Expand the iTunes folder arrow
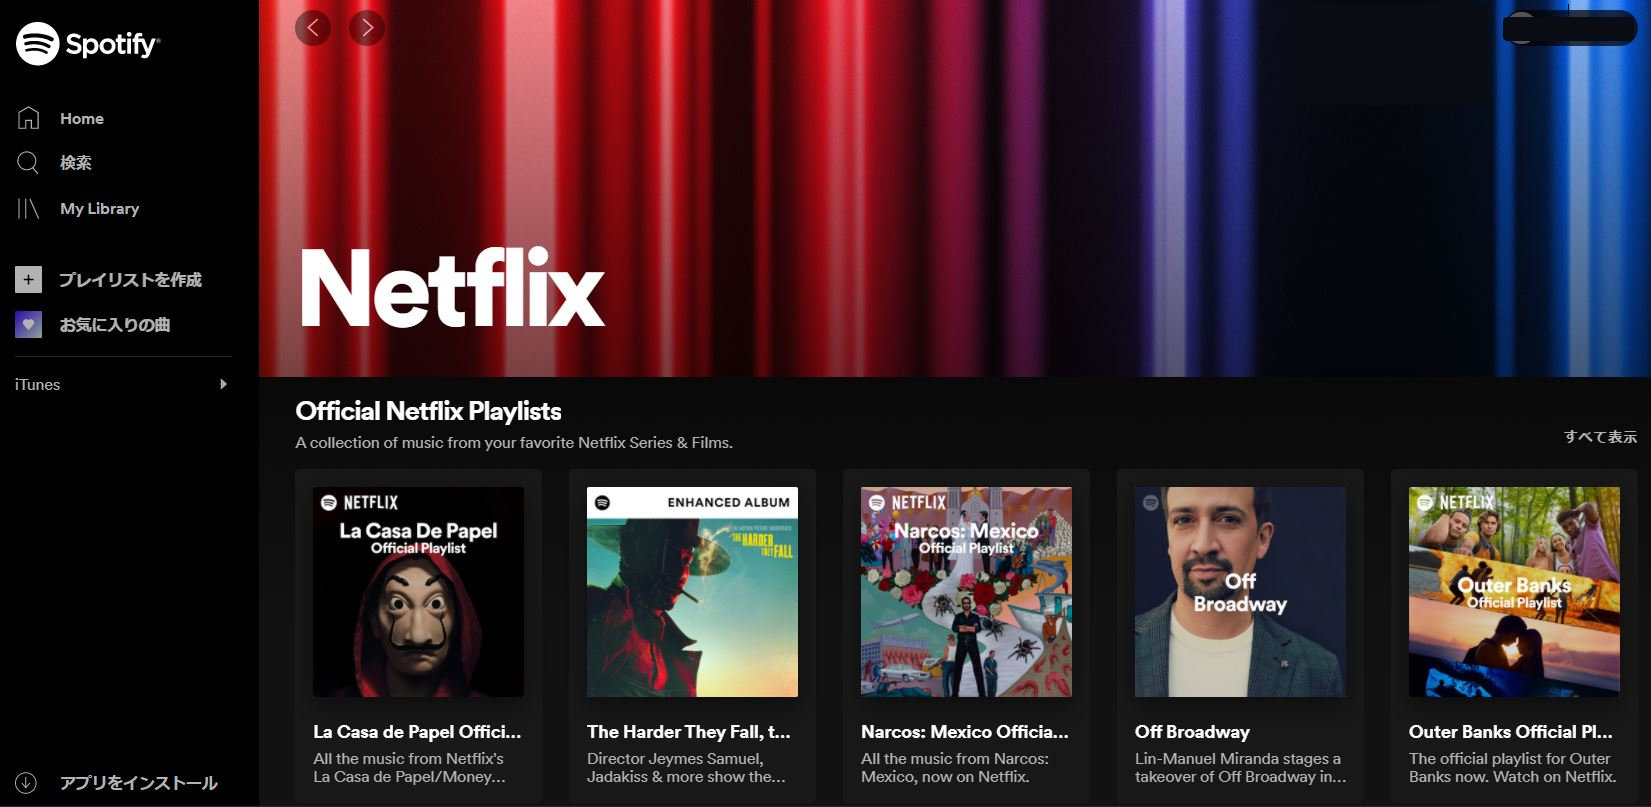This screenshot has width=1651, height=807. coord(223,384)
